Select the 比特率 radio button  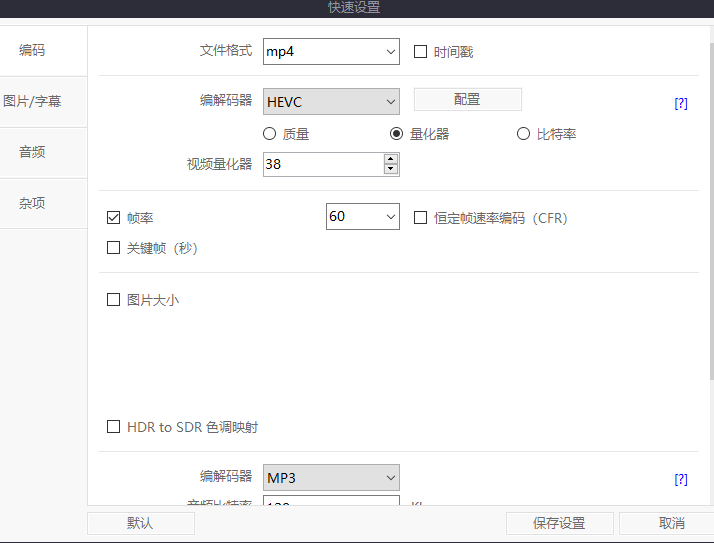click(x=523, y=134)
